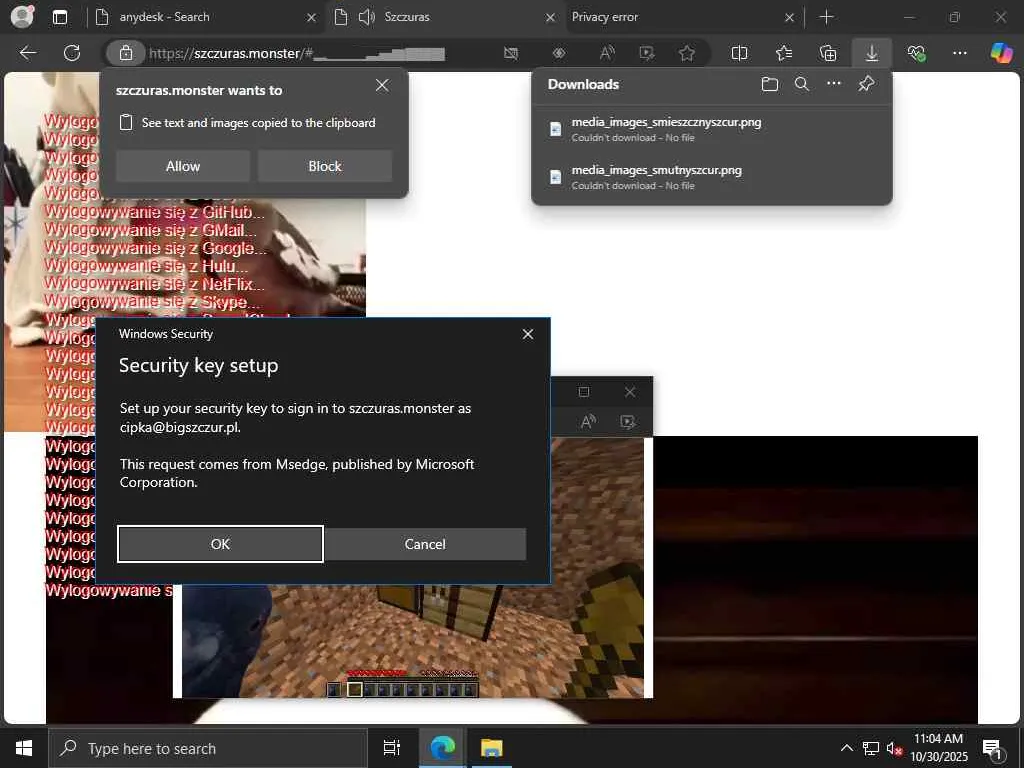Click the 'Wylogowywanie się z NetFlix...' text
Viewport: 1024px width, 768px height.
tap(154, 283)
